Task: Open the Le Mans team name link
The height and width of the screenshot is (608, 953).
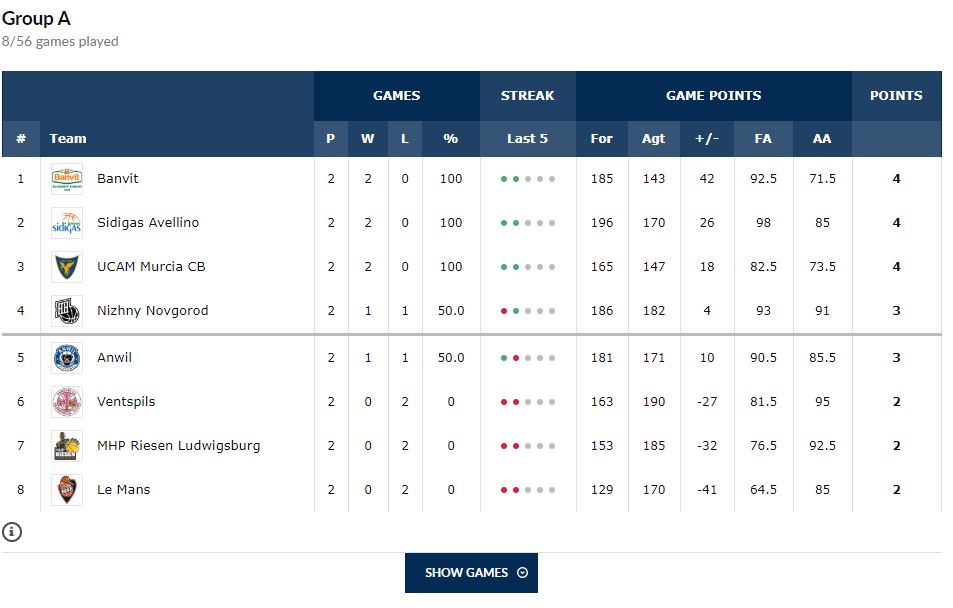Action: (x=123, y=490)
